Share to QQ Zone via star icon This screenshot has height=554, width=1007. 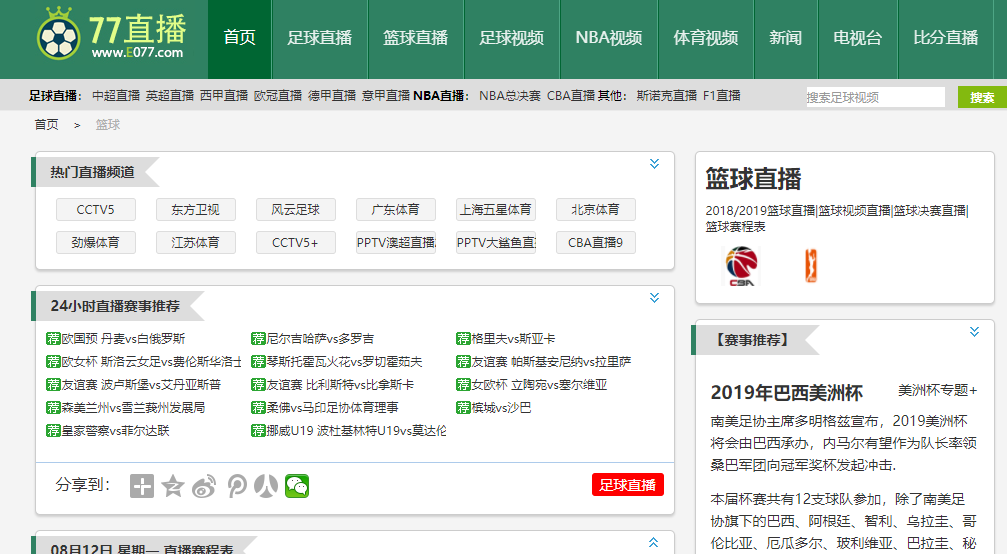click(x=173, y=486)
